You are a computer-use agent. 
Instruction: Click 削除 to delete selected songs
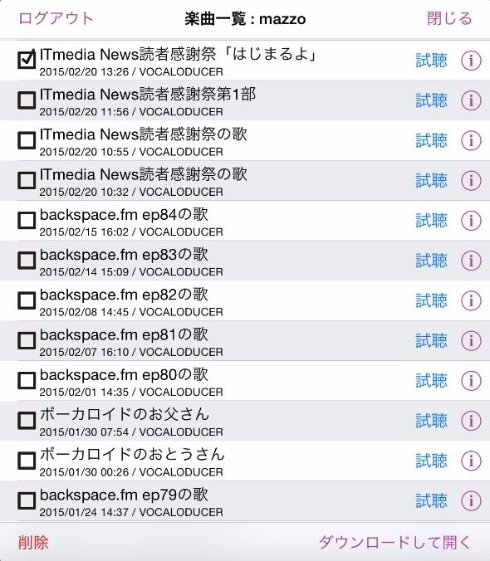pos(33,542)
